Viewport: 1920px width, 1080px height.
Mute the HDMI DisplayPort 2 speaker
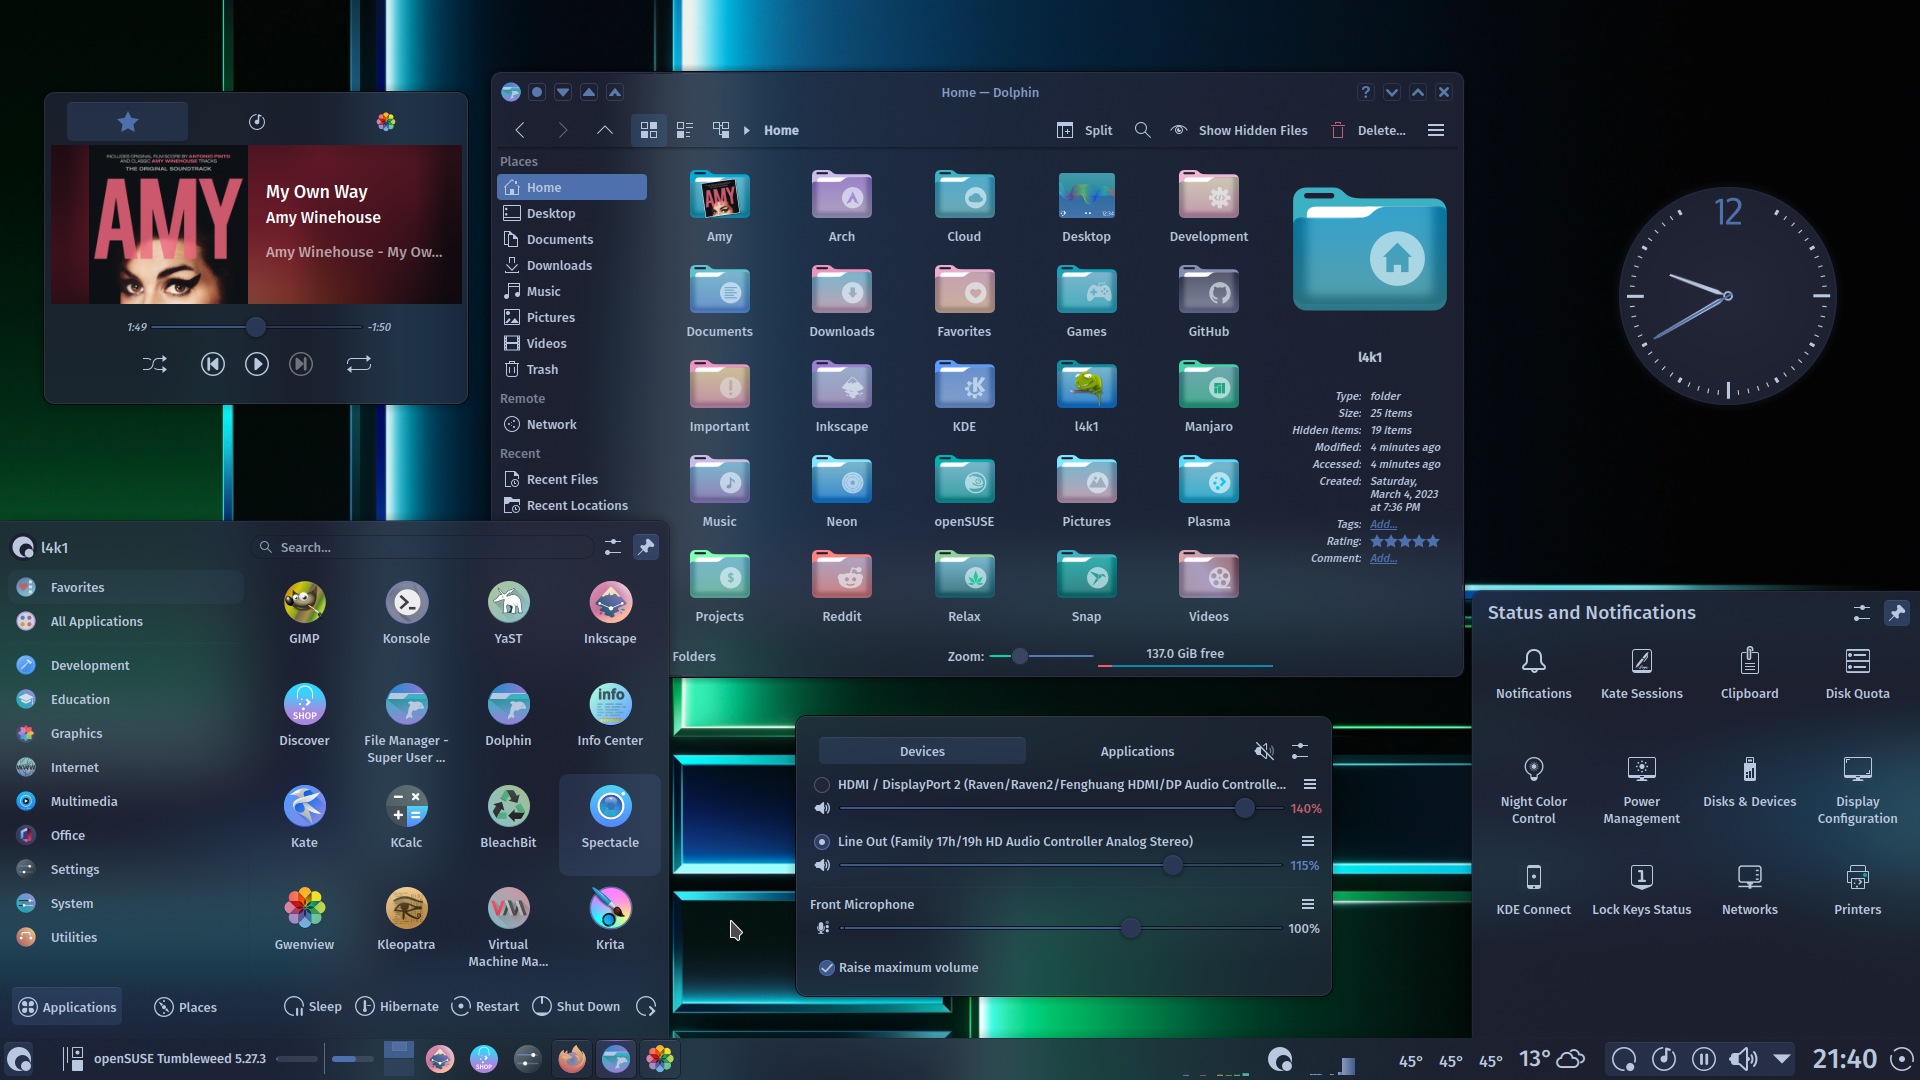coord(822,808)
